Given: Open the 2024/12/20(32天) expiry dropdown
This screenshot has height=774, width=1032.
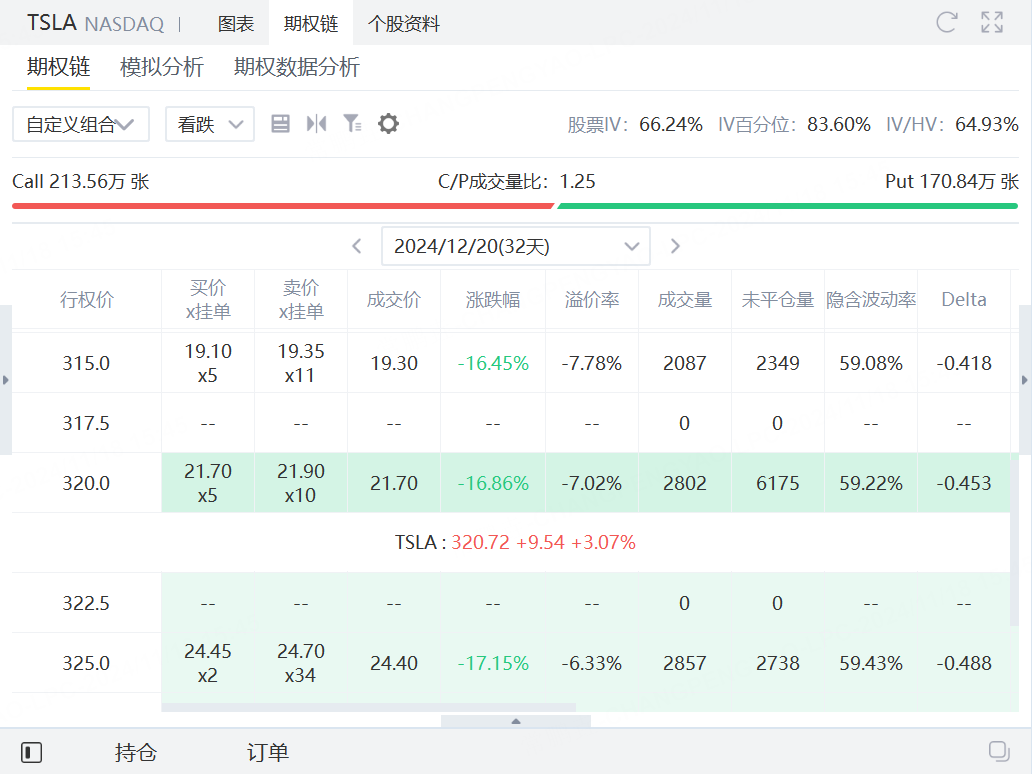Looking at the screenshot, I should (516, 246).
